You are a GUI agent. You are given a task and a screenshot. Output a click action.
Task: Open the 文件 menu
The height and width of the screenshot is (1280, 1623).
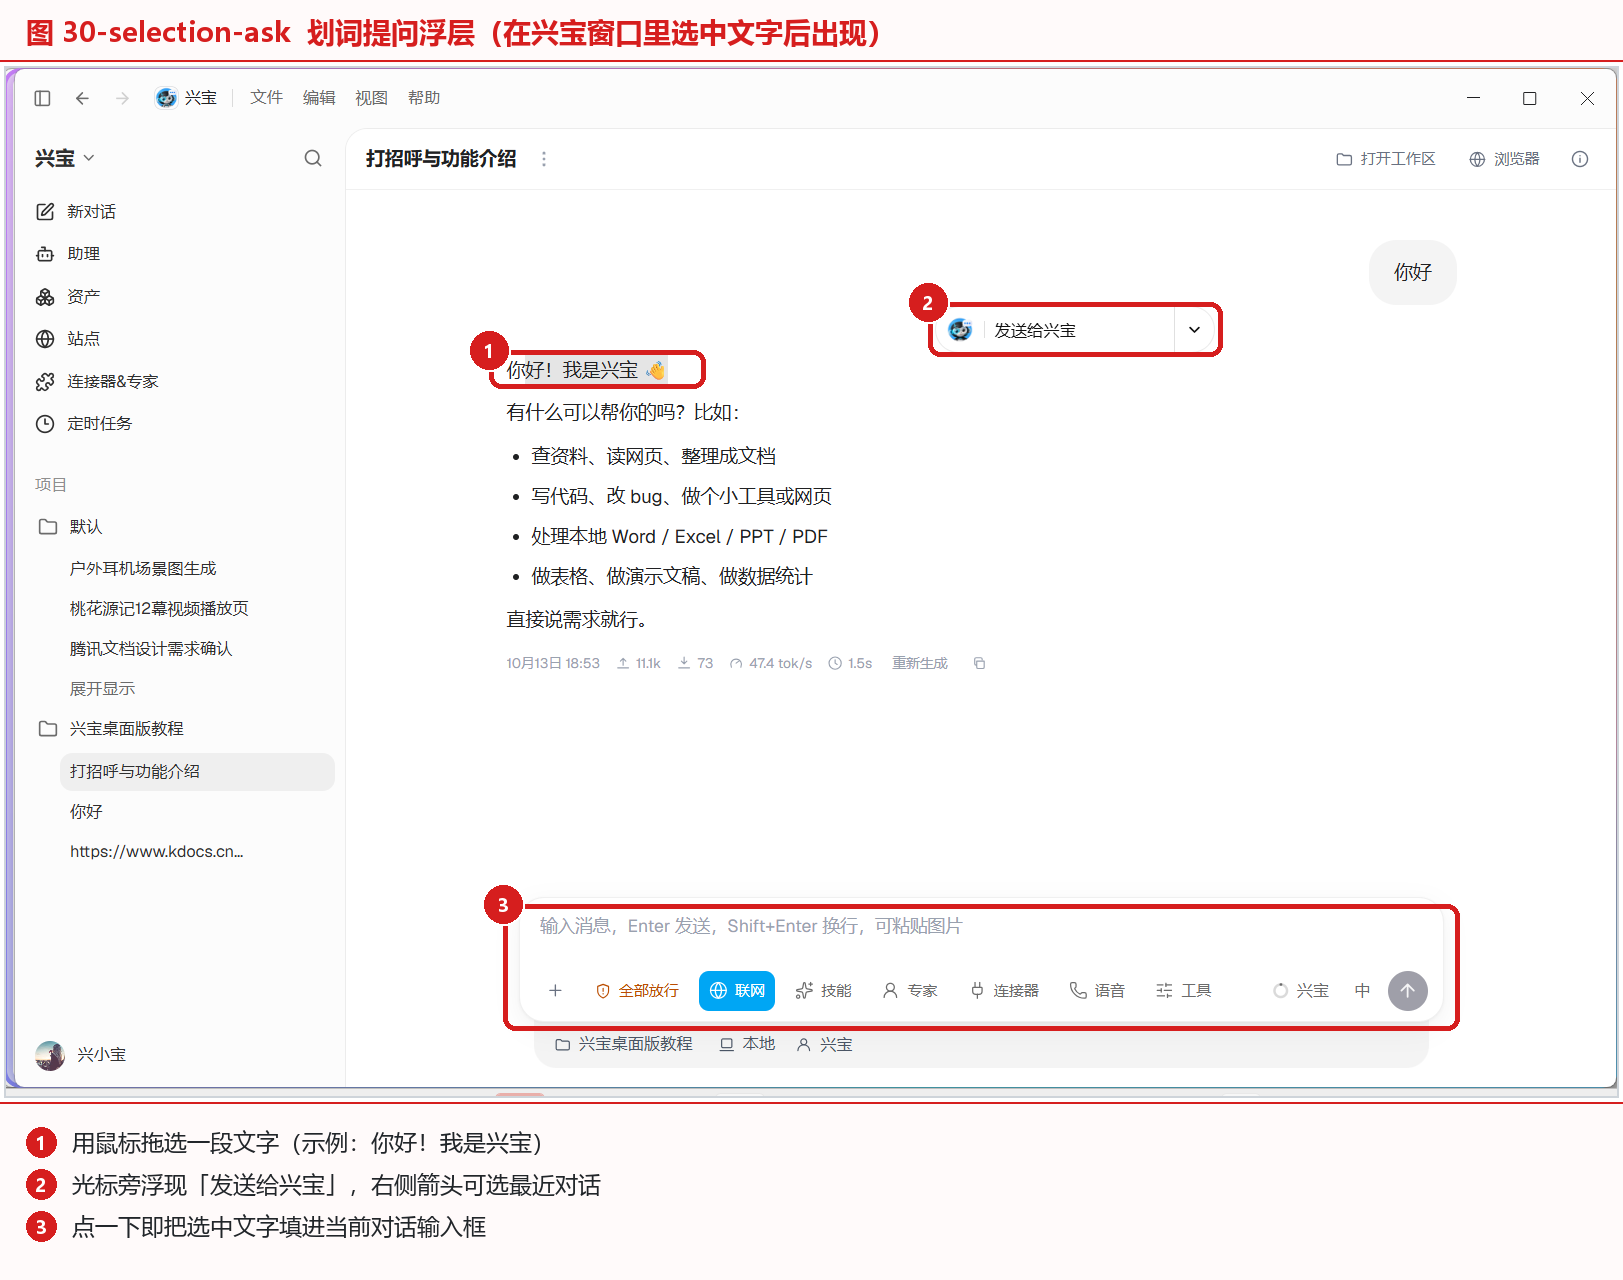pyautogui.click(x=266, y=98)
